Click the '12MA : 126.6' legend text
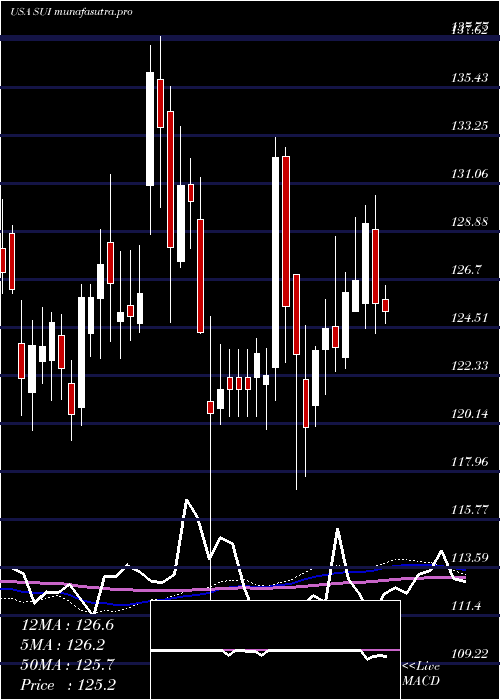The width and height of the screenshot is (500, 700). [x=67, y=625]
